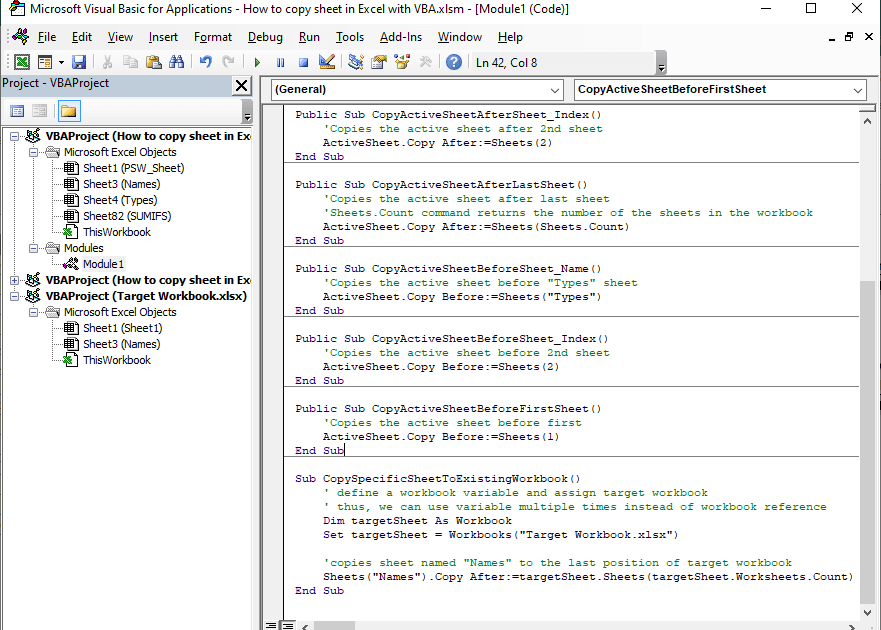Open Project Explorer toolbar icon

click(356, 62)
